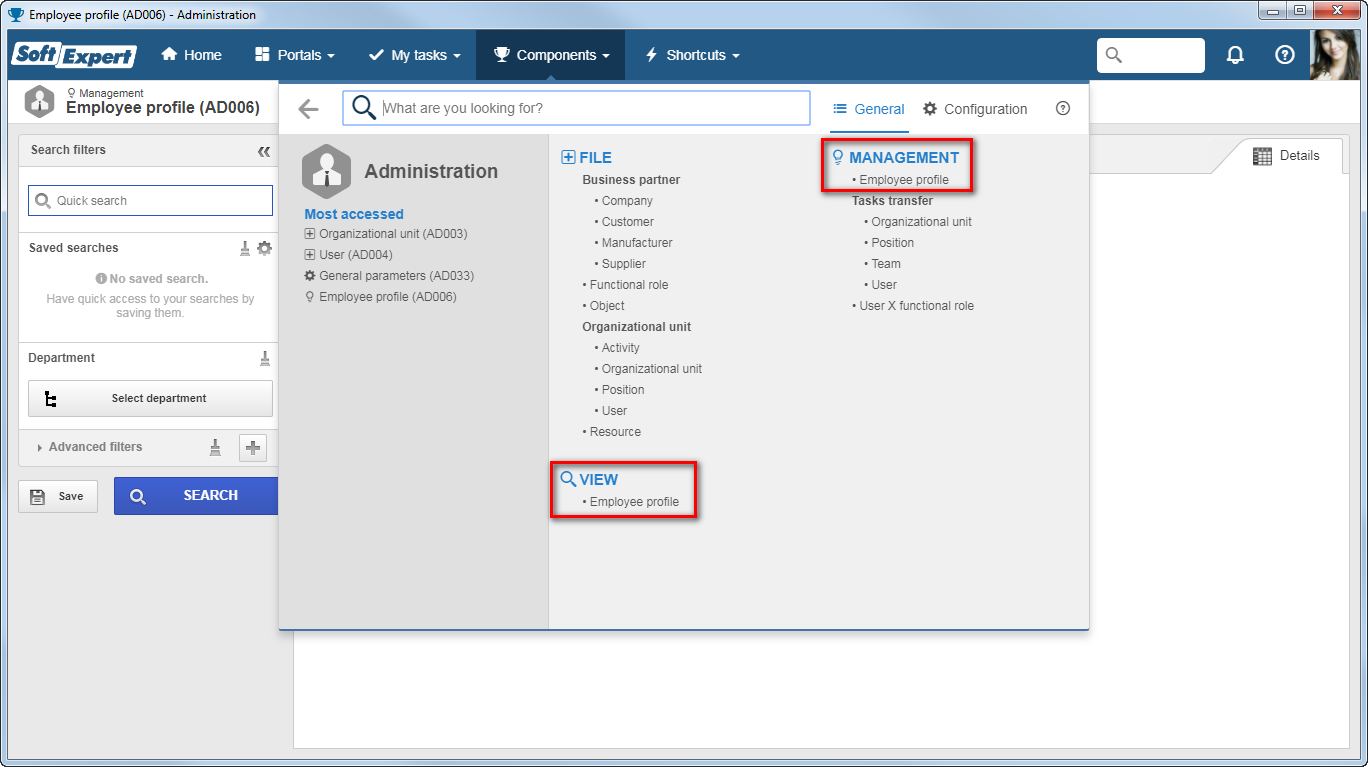The width and height of the screenshot is (1368, 767).
Task: Click the VIEW section heading
Action: click(x=589, y=479)
